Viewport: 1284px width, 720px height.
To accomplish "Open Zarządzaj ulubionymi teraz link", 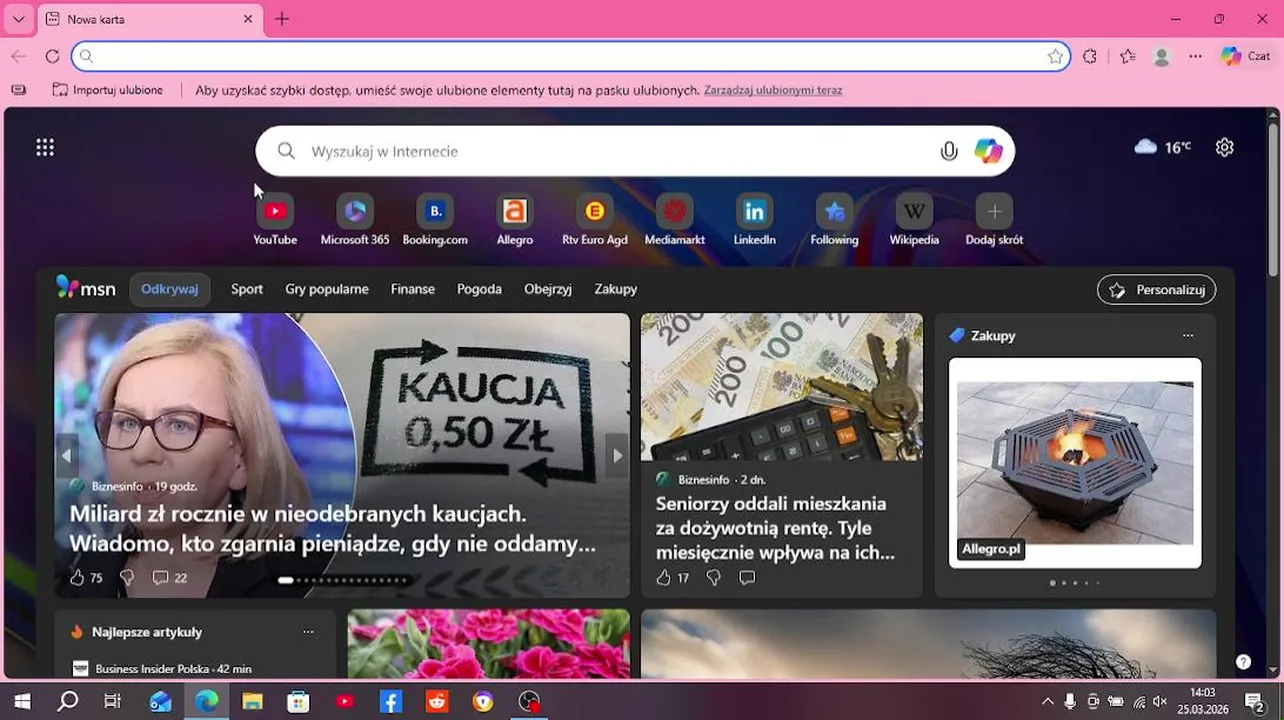I will 773,90.
